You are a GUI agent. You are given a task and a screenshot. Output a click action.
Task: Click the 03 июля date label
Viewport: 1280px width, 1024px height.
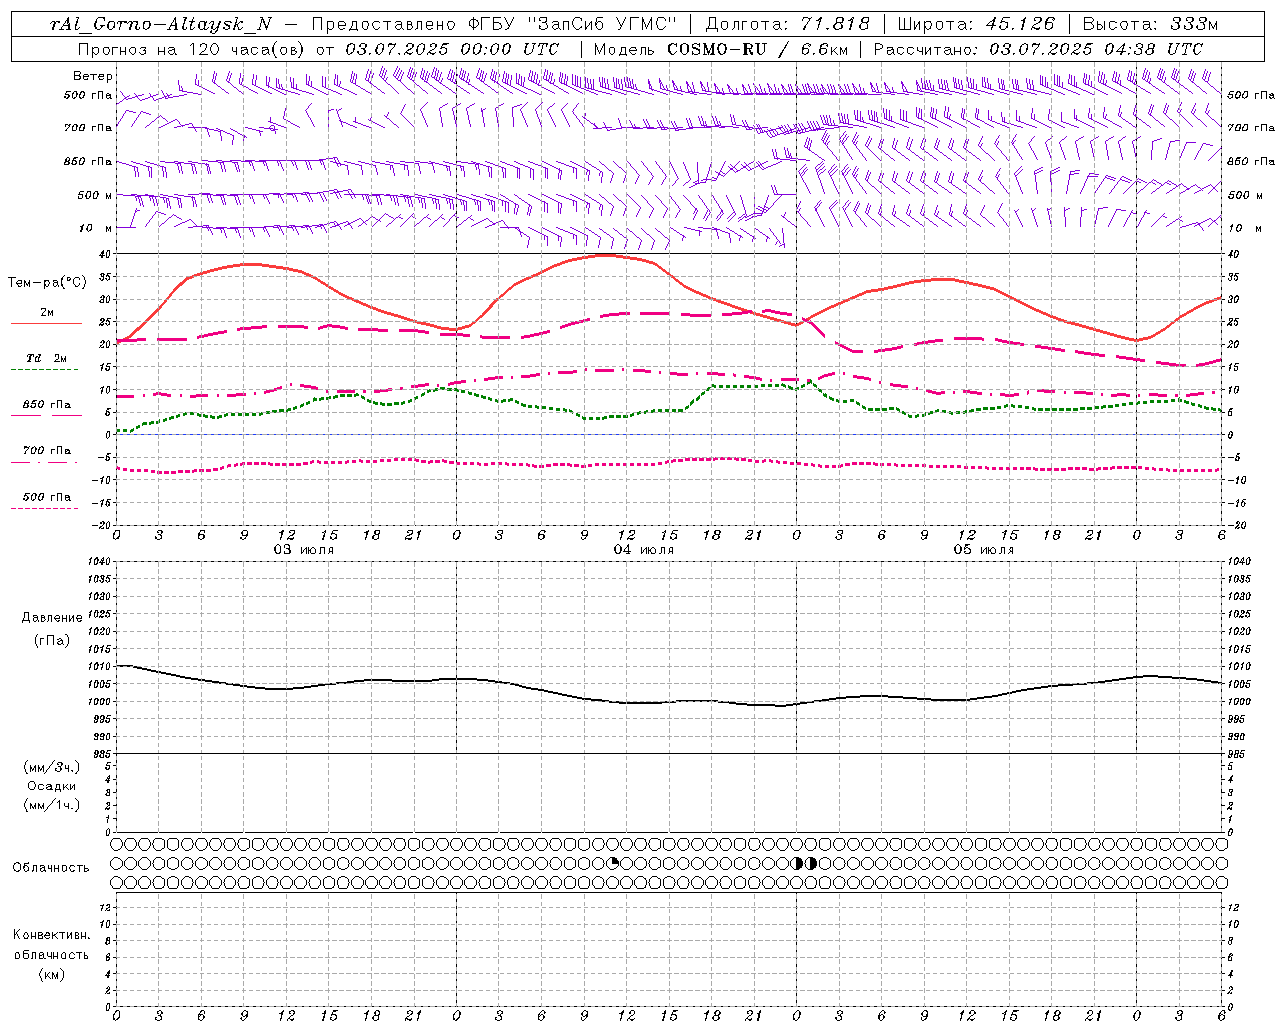pos(304,550)
